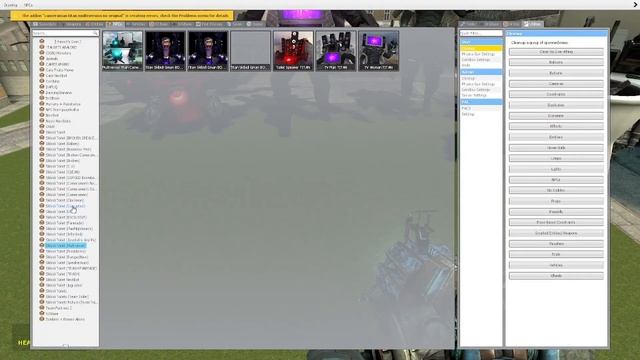Spawn the TV Woman TITAN NPC
The image size is (640, 360).
click(x=378, y=51)
